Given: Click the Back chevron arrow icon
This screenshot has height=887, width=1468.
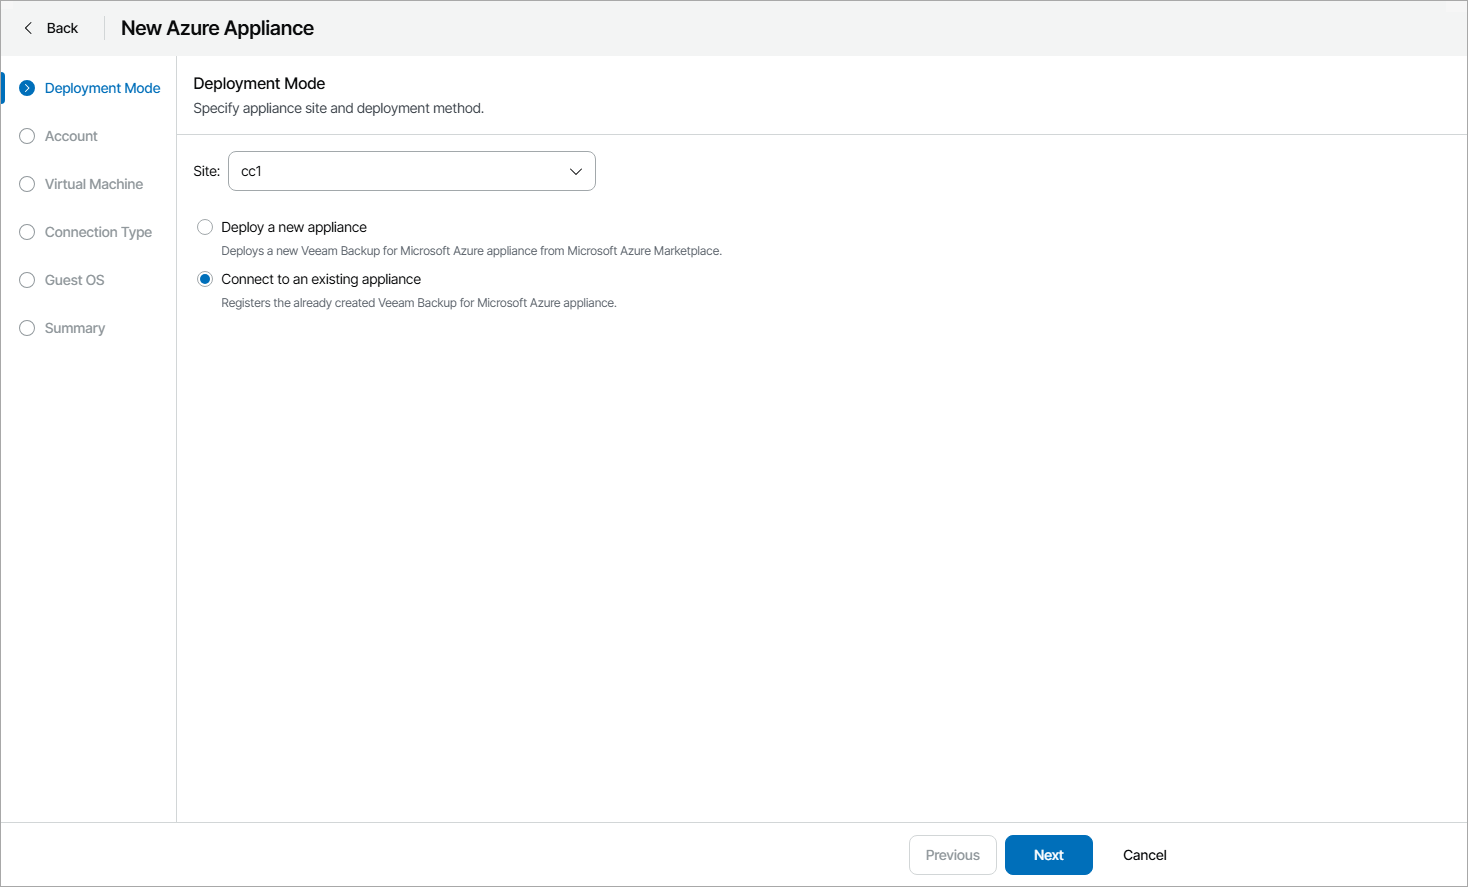Looking at the screenshot, I should click(x=29, y=28).
